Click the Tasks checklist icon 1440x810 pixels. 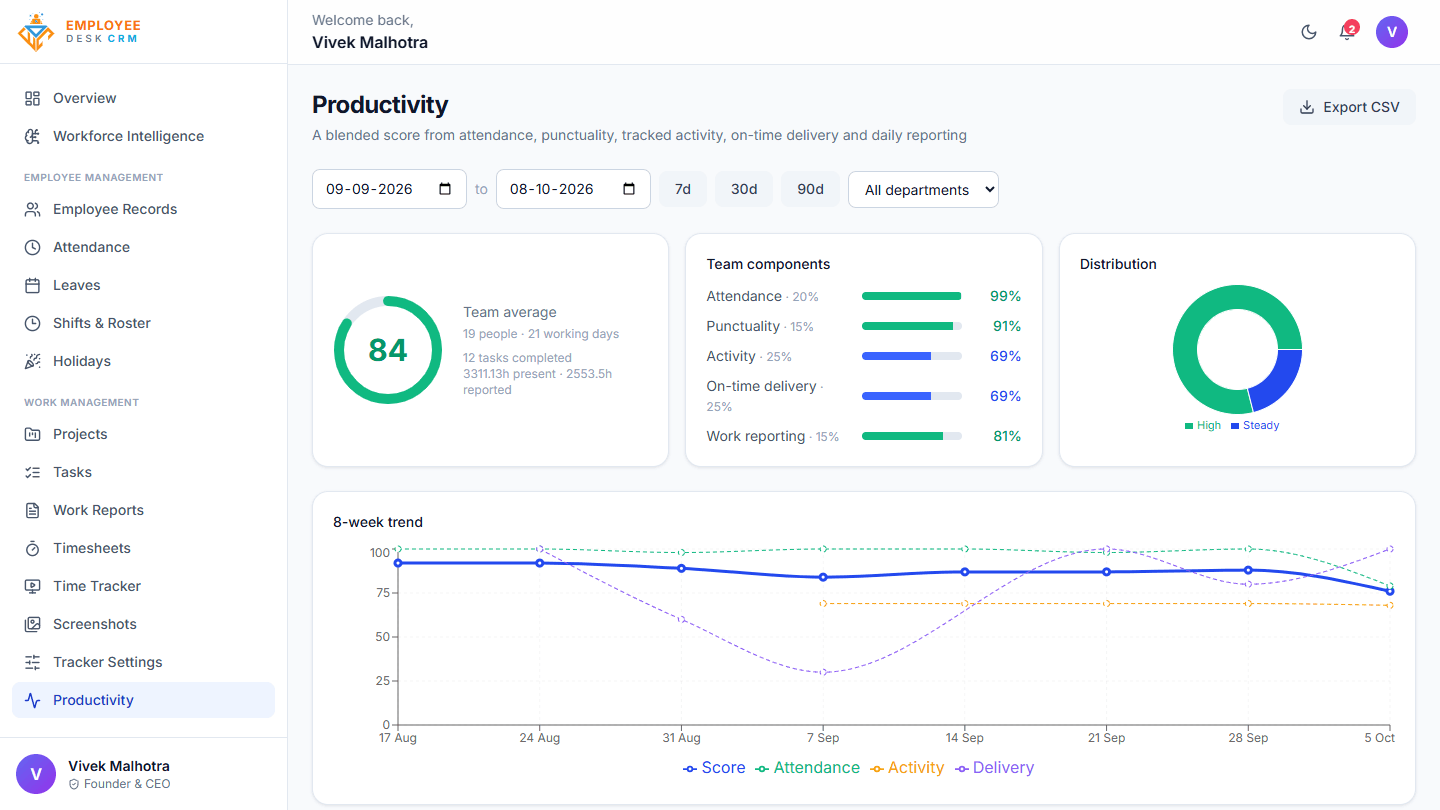[x=33, y=472]
